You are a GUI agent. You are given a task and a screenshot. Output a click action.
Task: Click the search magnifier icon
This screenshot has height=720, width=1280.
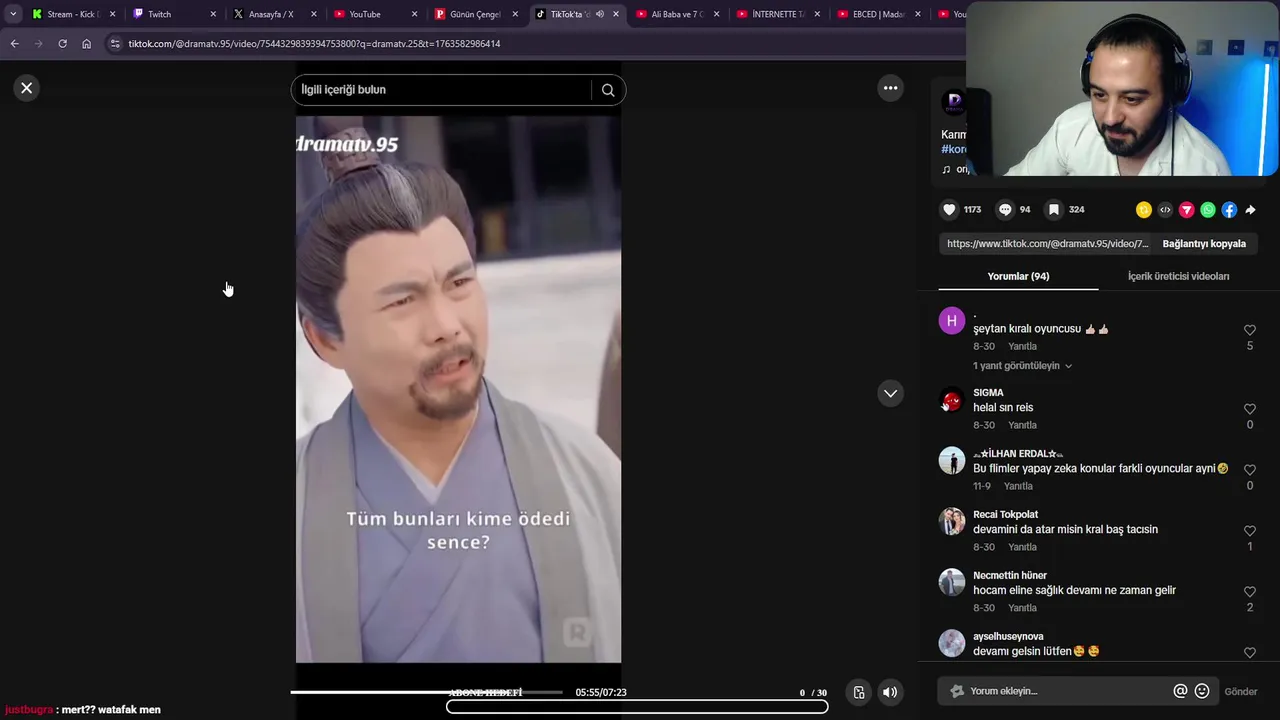point(608,90)
